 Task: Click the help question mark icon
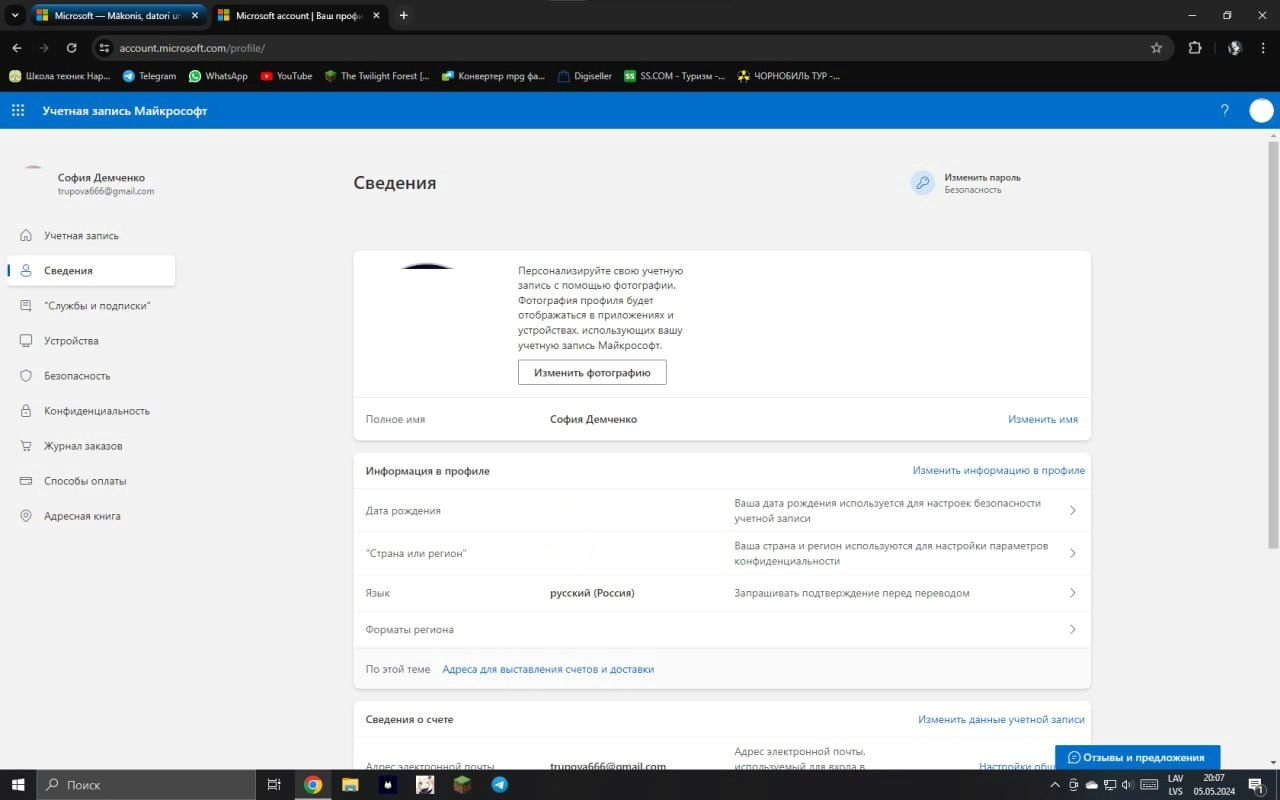click(x=1225, y=110)
